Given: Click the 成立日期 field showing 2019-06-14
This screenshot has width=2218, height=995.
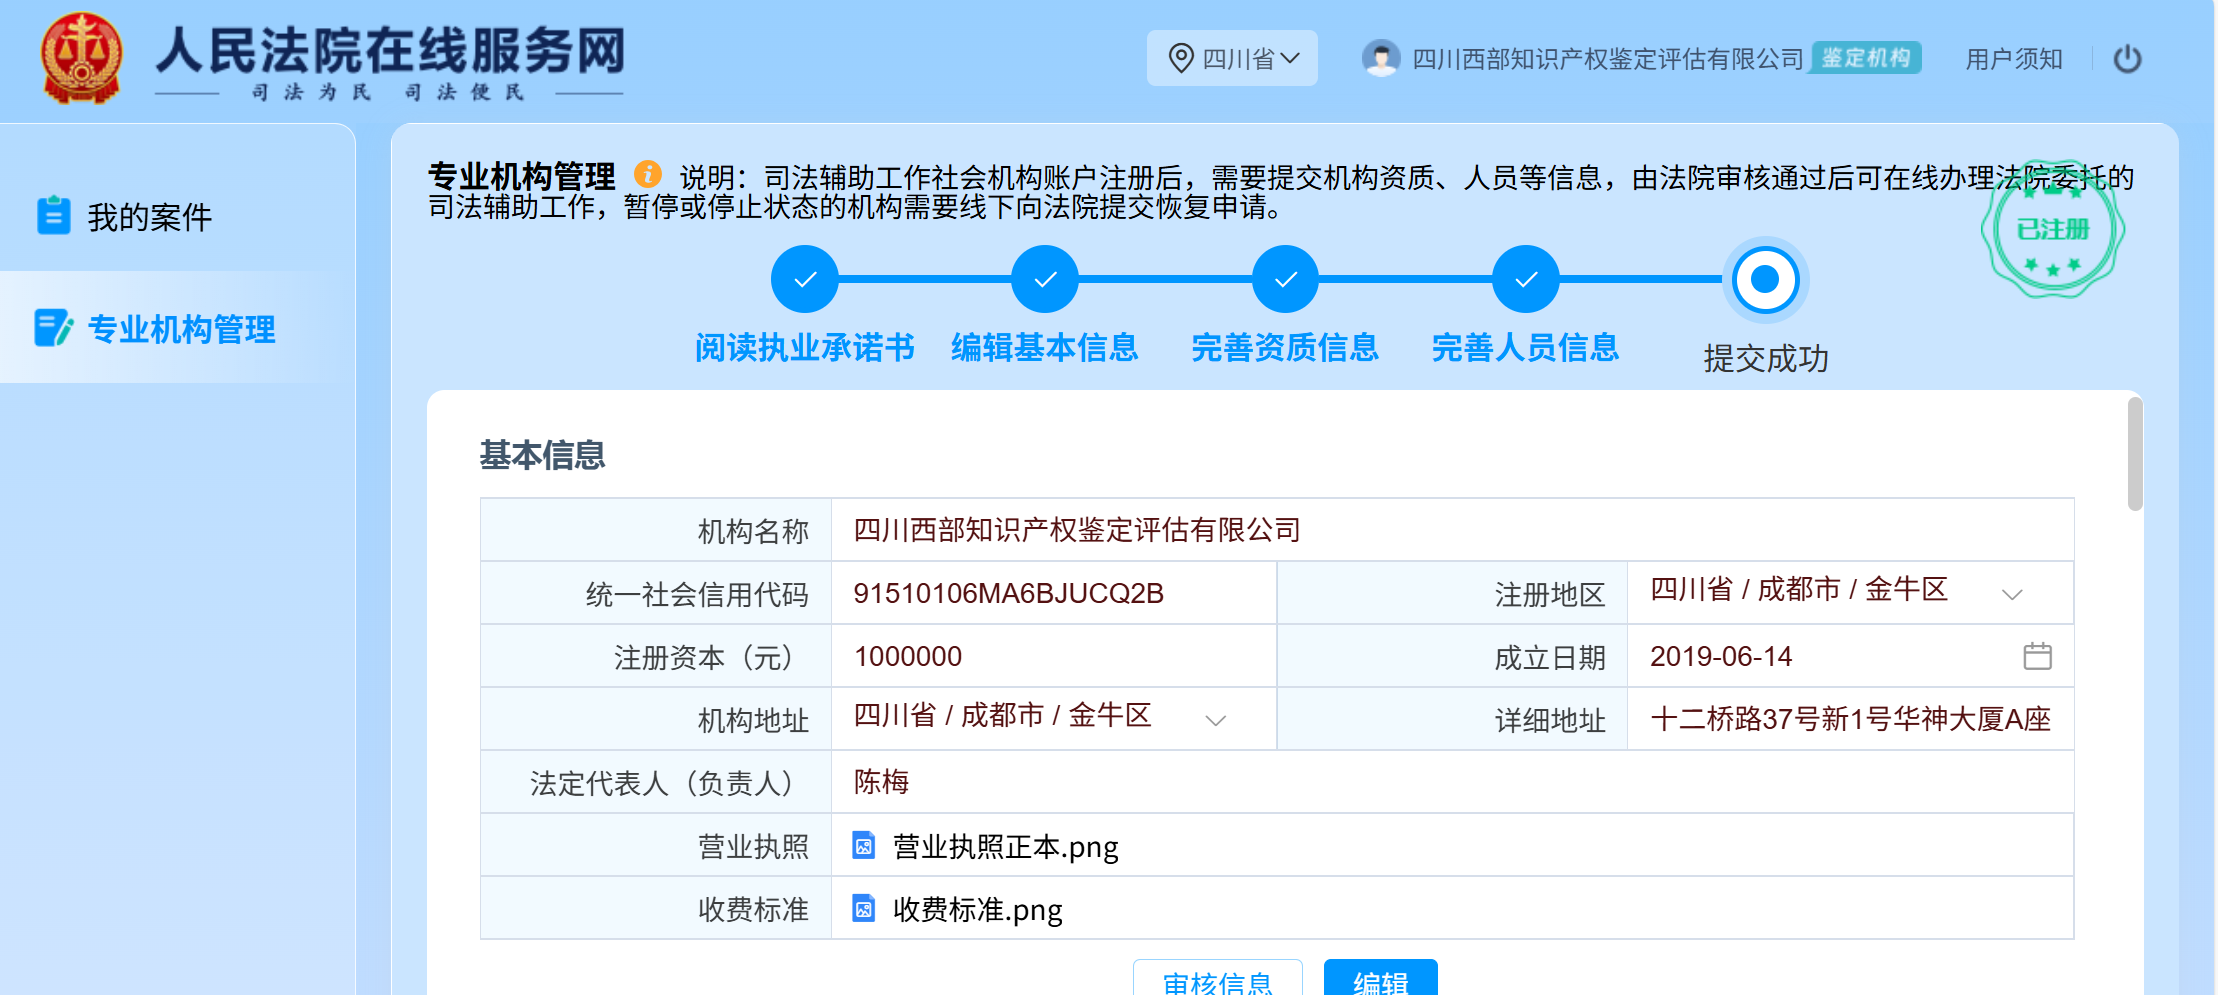Looking at the screenshot, I should pyautogui.click(x=1850, y=656).
